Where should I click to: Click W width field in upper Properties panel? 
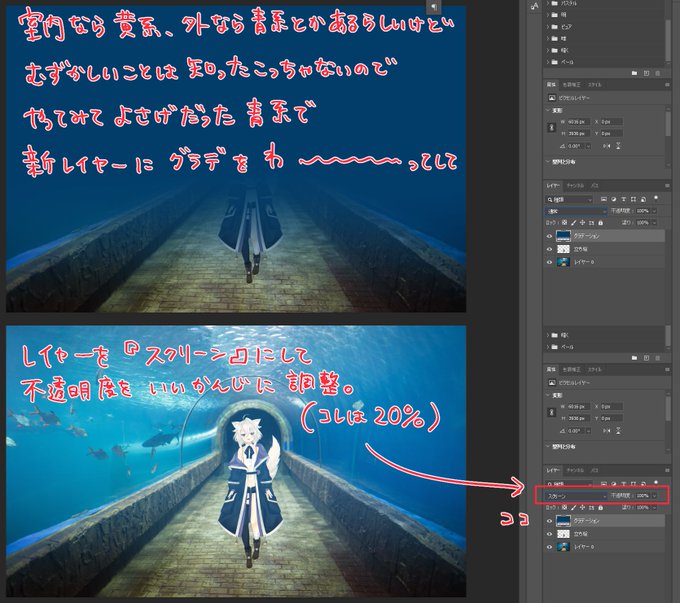(578, 122)
